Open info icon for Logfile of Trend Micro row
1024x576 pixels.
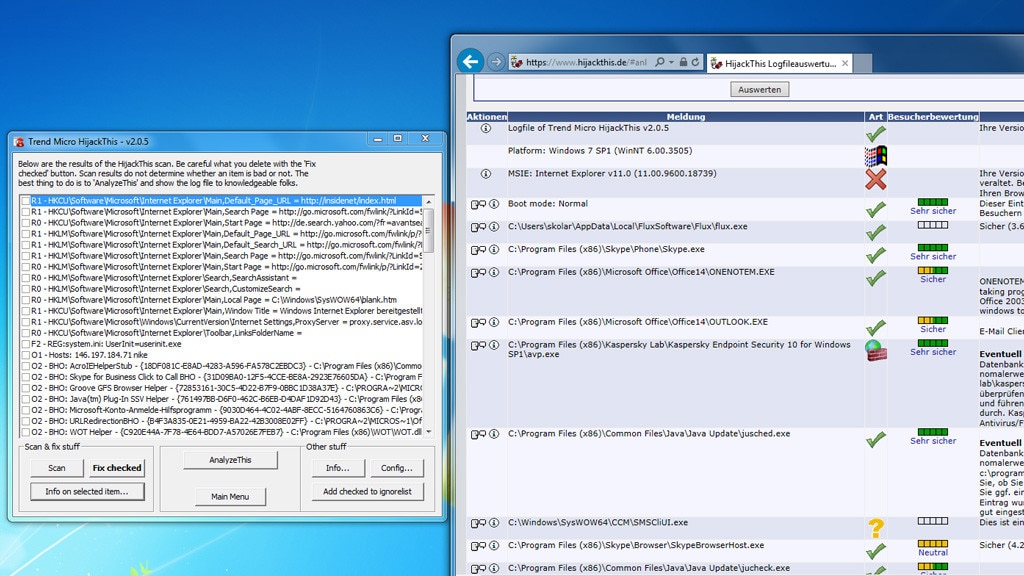(485, 129)
